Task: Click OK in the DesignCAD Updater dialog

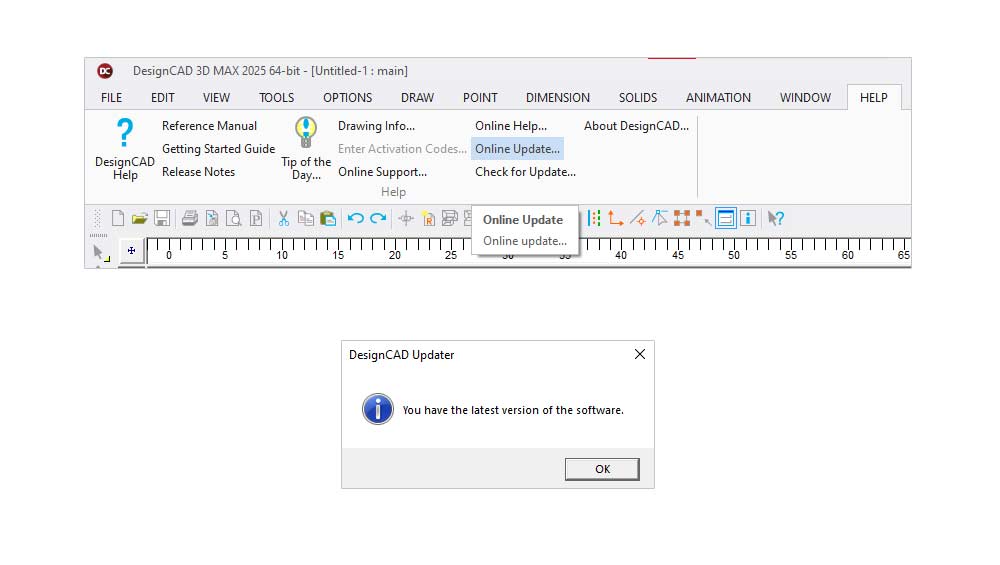Action: tap(602, 469)
